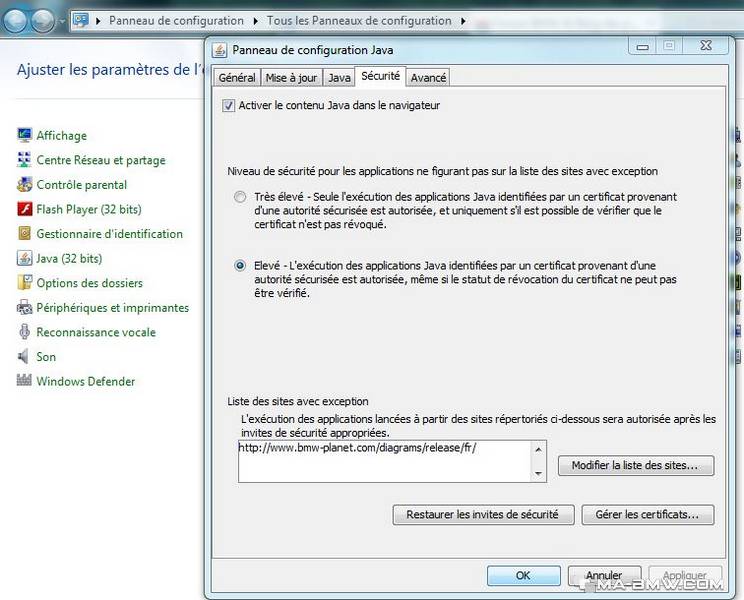The image size is (744, 600).
Task: Switch to the Sécurité tab
Action: pos(381,76)
